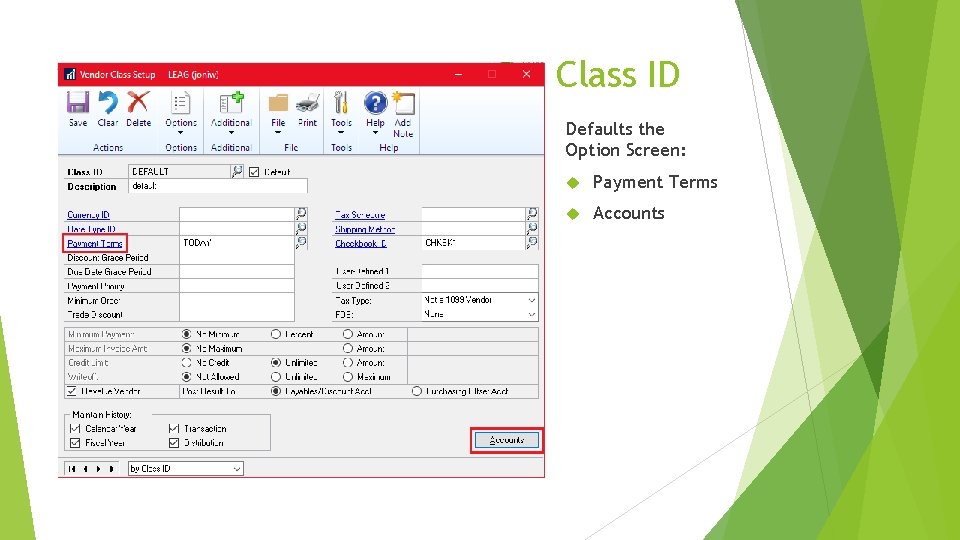Image resolution: width=960 pixels, height=540 pixels.
Task: Click the Clear undo-arrow icon
Action: pyautogui.click(x=108, y=102)
